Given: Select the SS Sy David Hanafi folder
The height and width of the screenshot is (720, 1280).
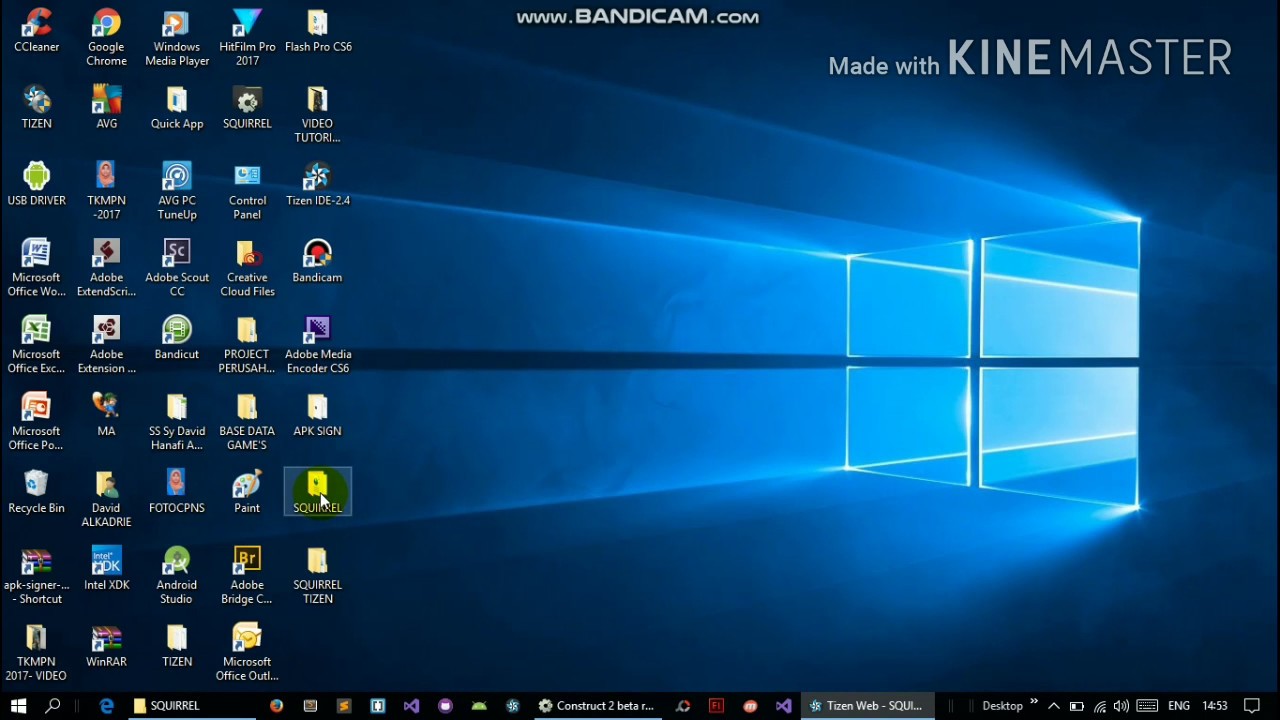Looking at the screenshot, I should tap(177, 422).
